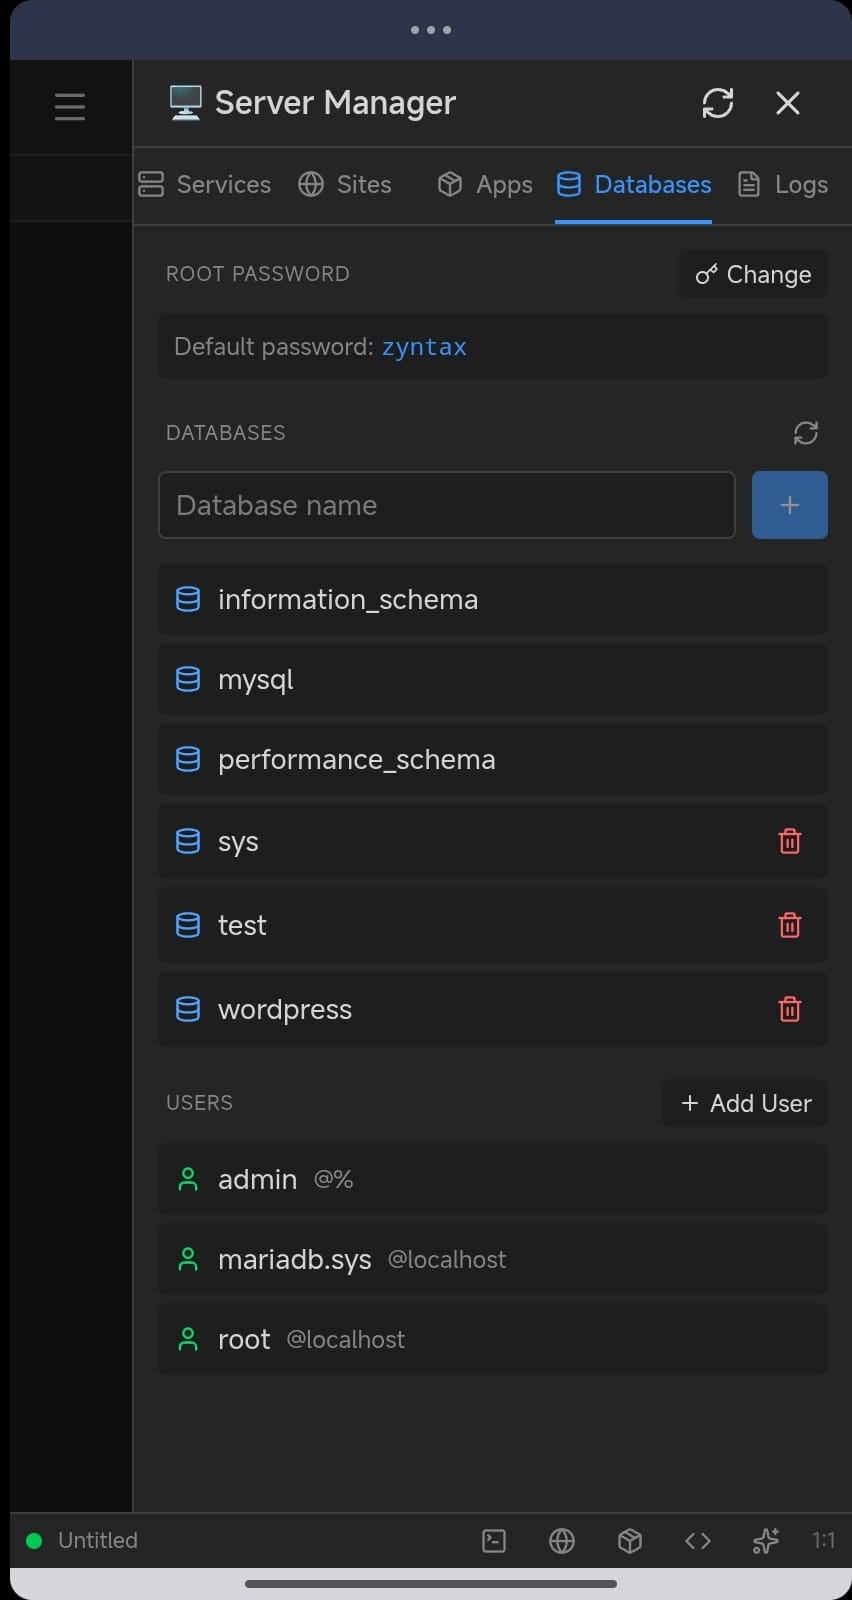This screenshot has width=852, height=1600.
Task: Open the Logs tab
Action: 783,185
